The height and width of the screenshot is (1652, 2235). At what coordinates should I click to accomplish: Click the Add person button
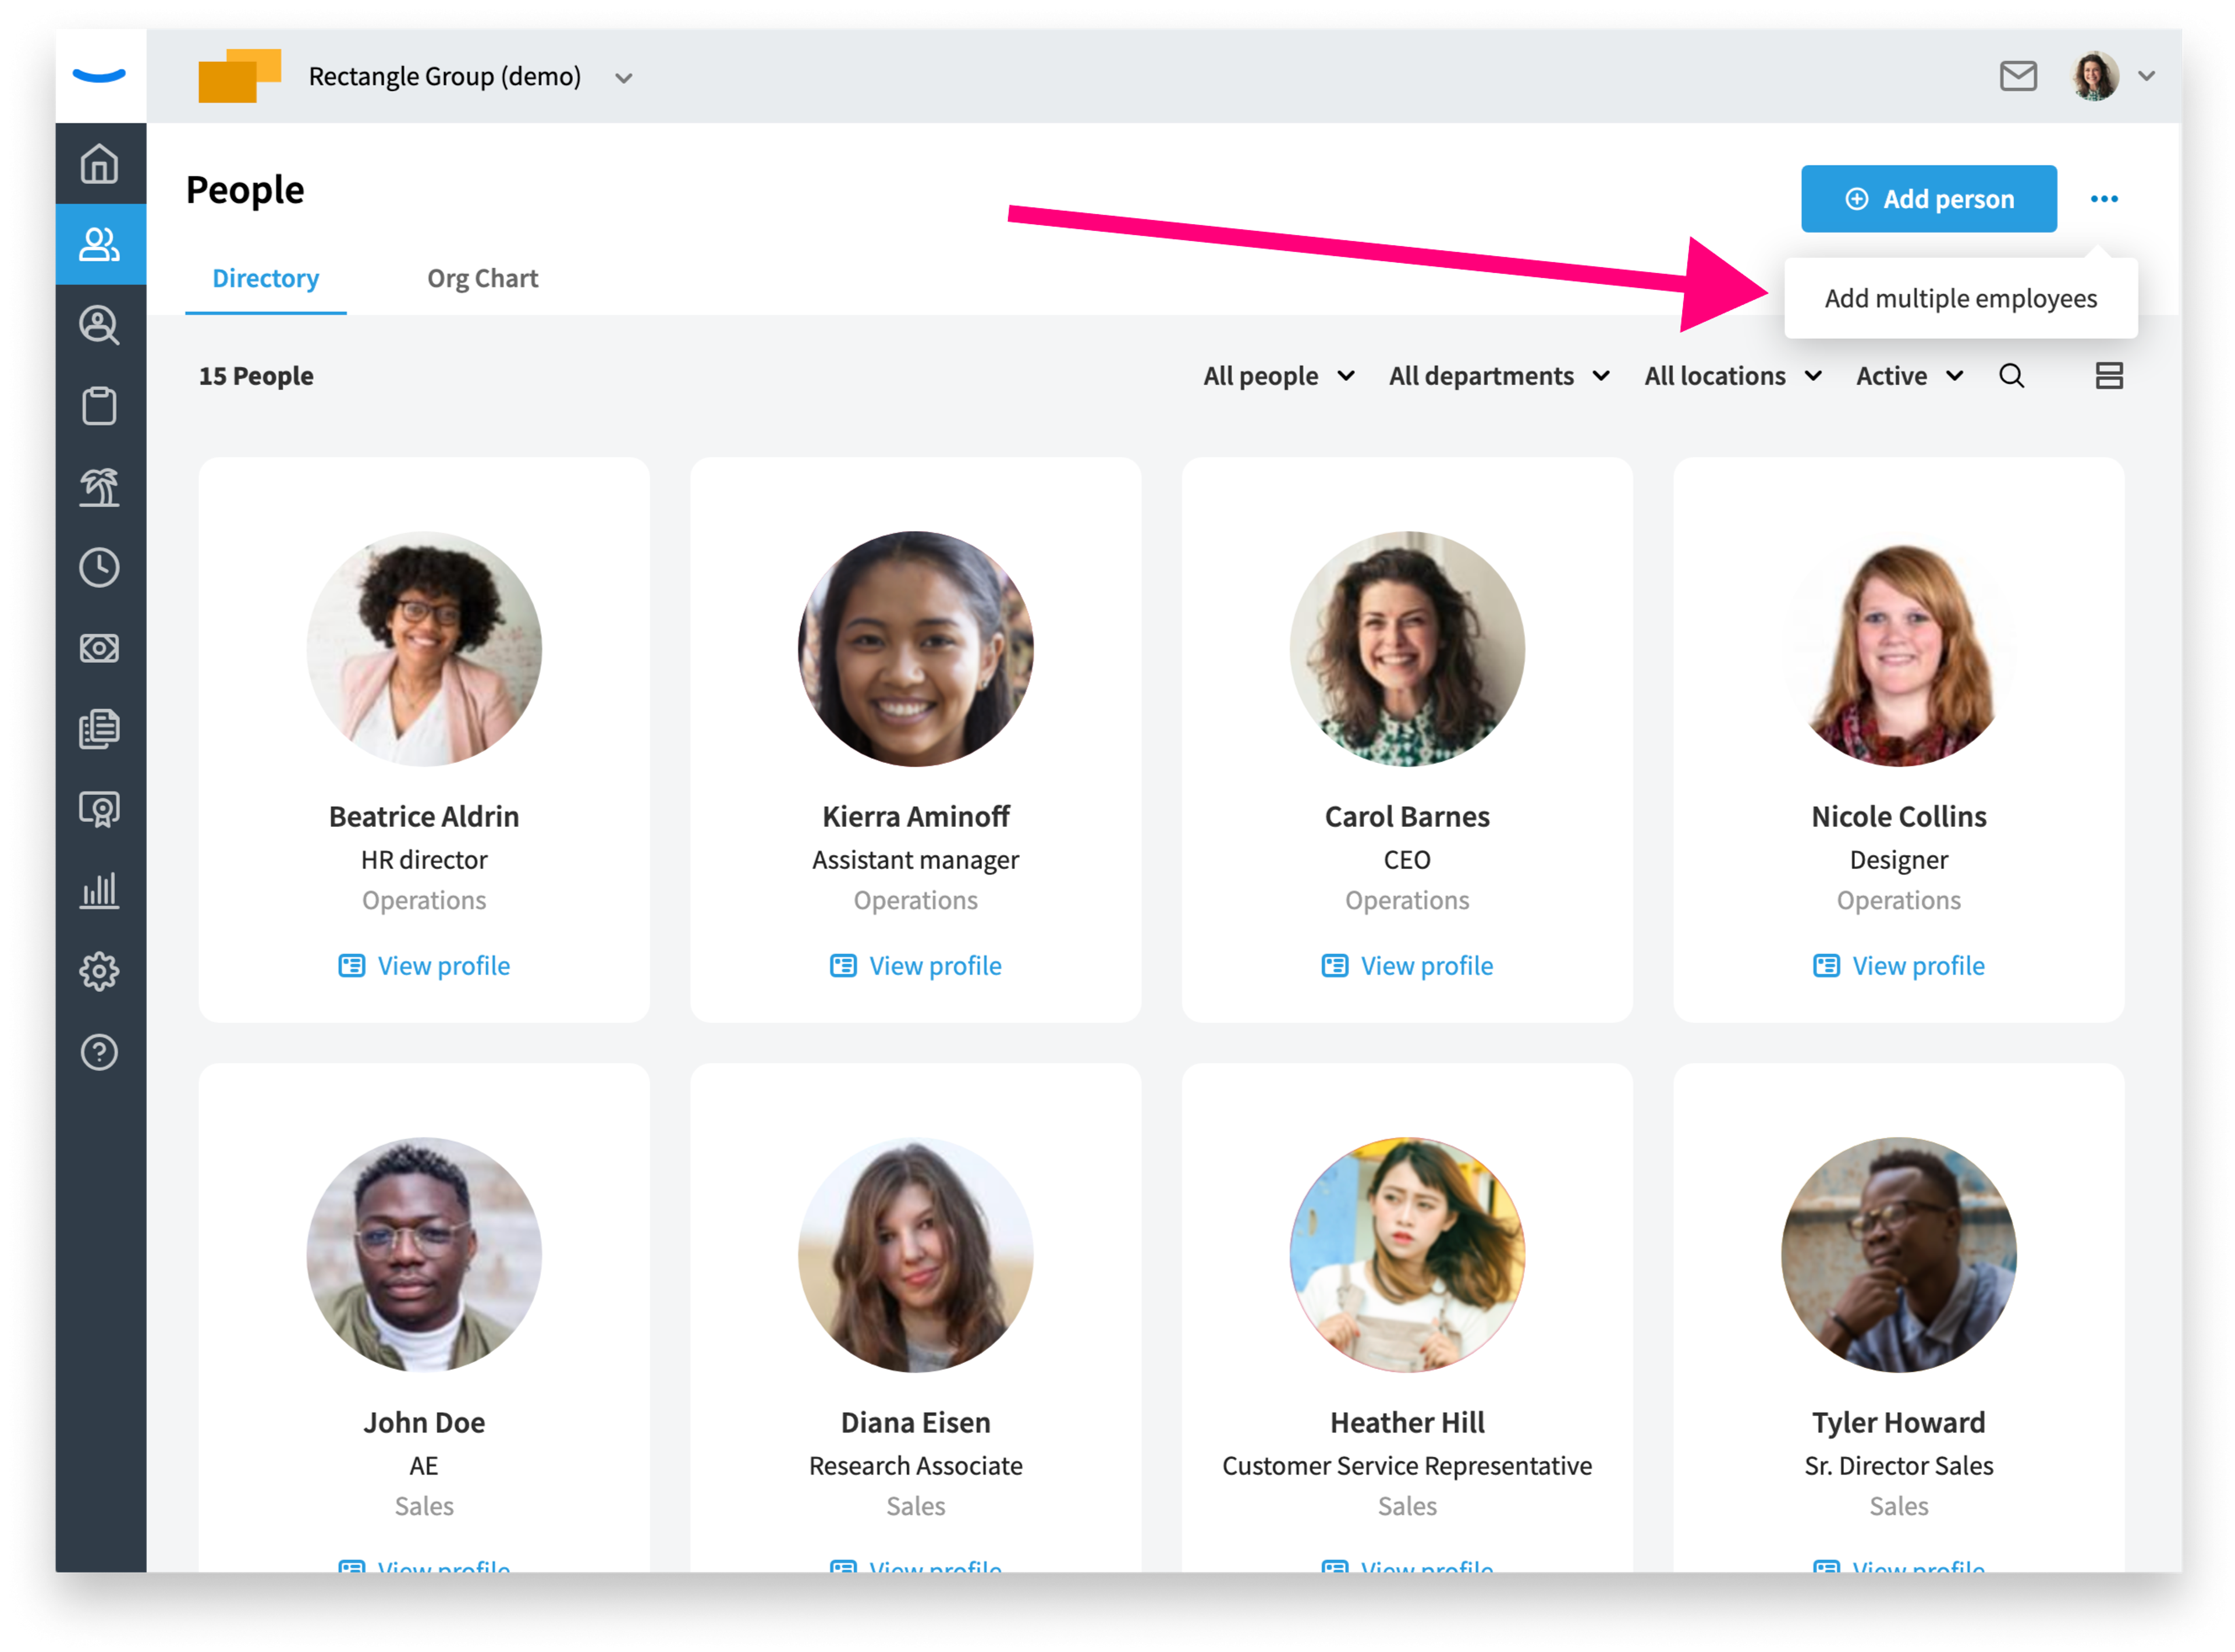[1928, 199]
